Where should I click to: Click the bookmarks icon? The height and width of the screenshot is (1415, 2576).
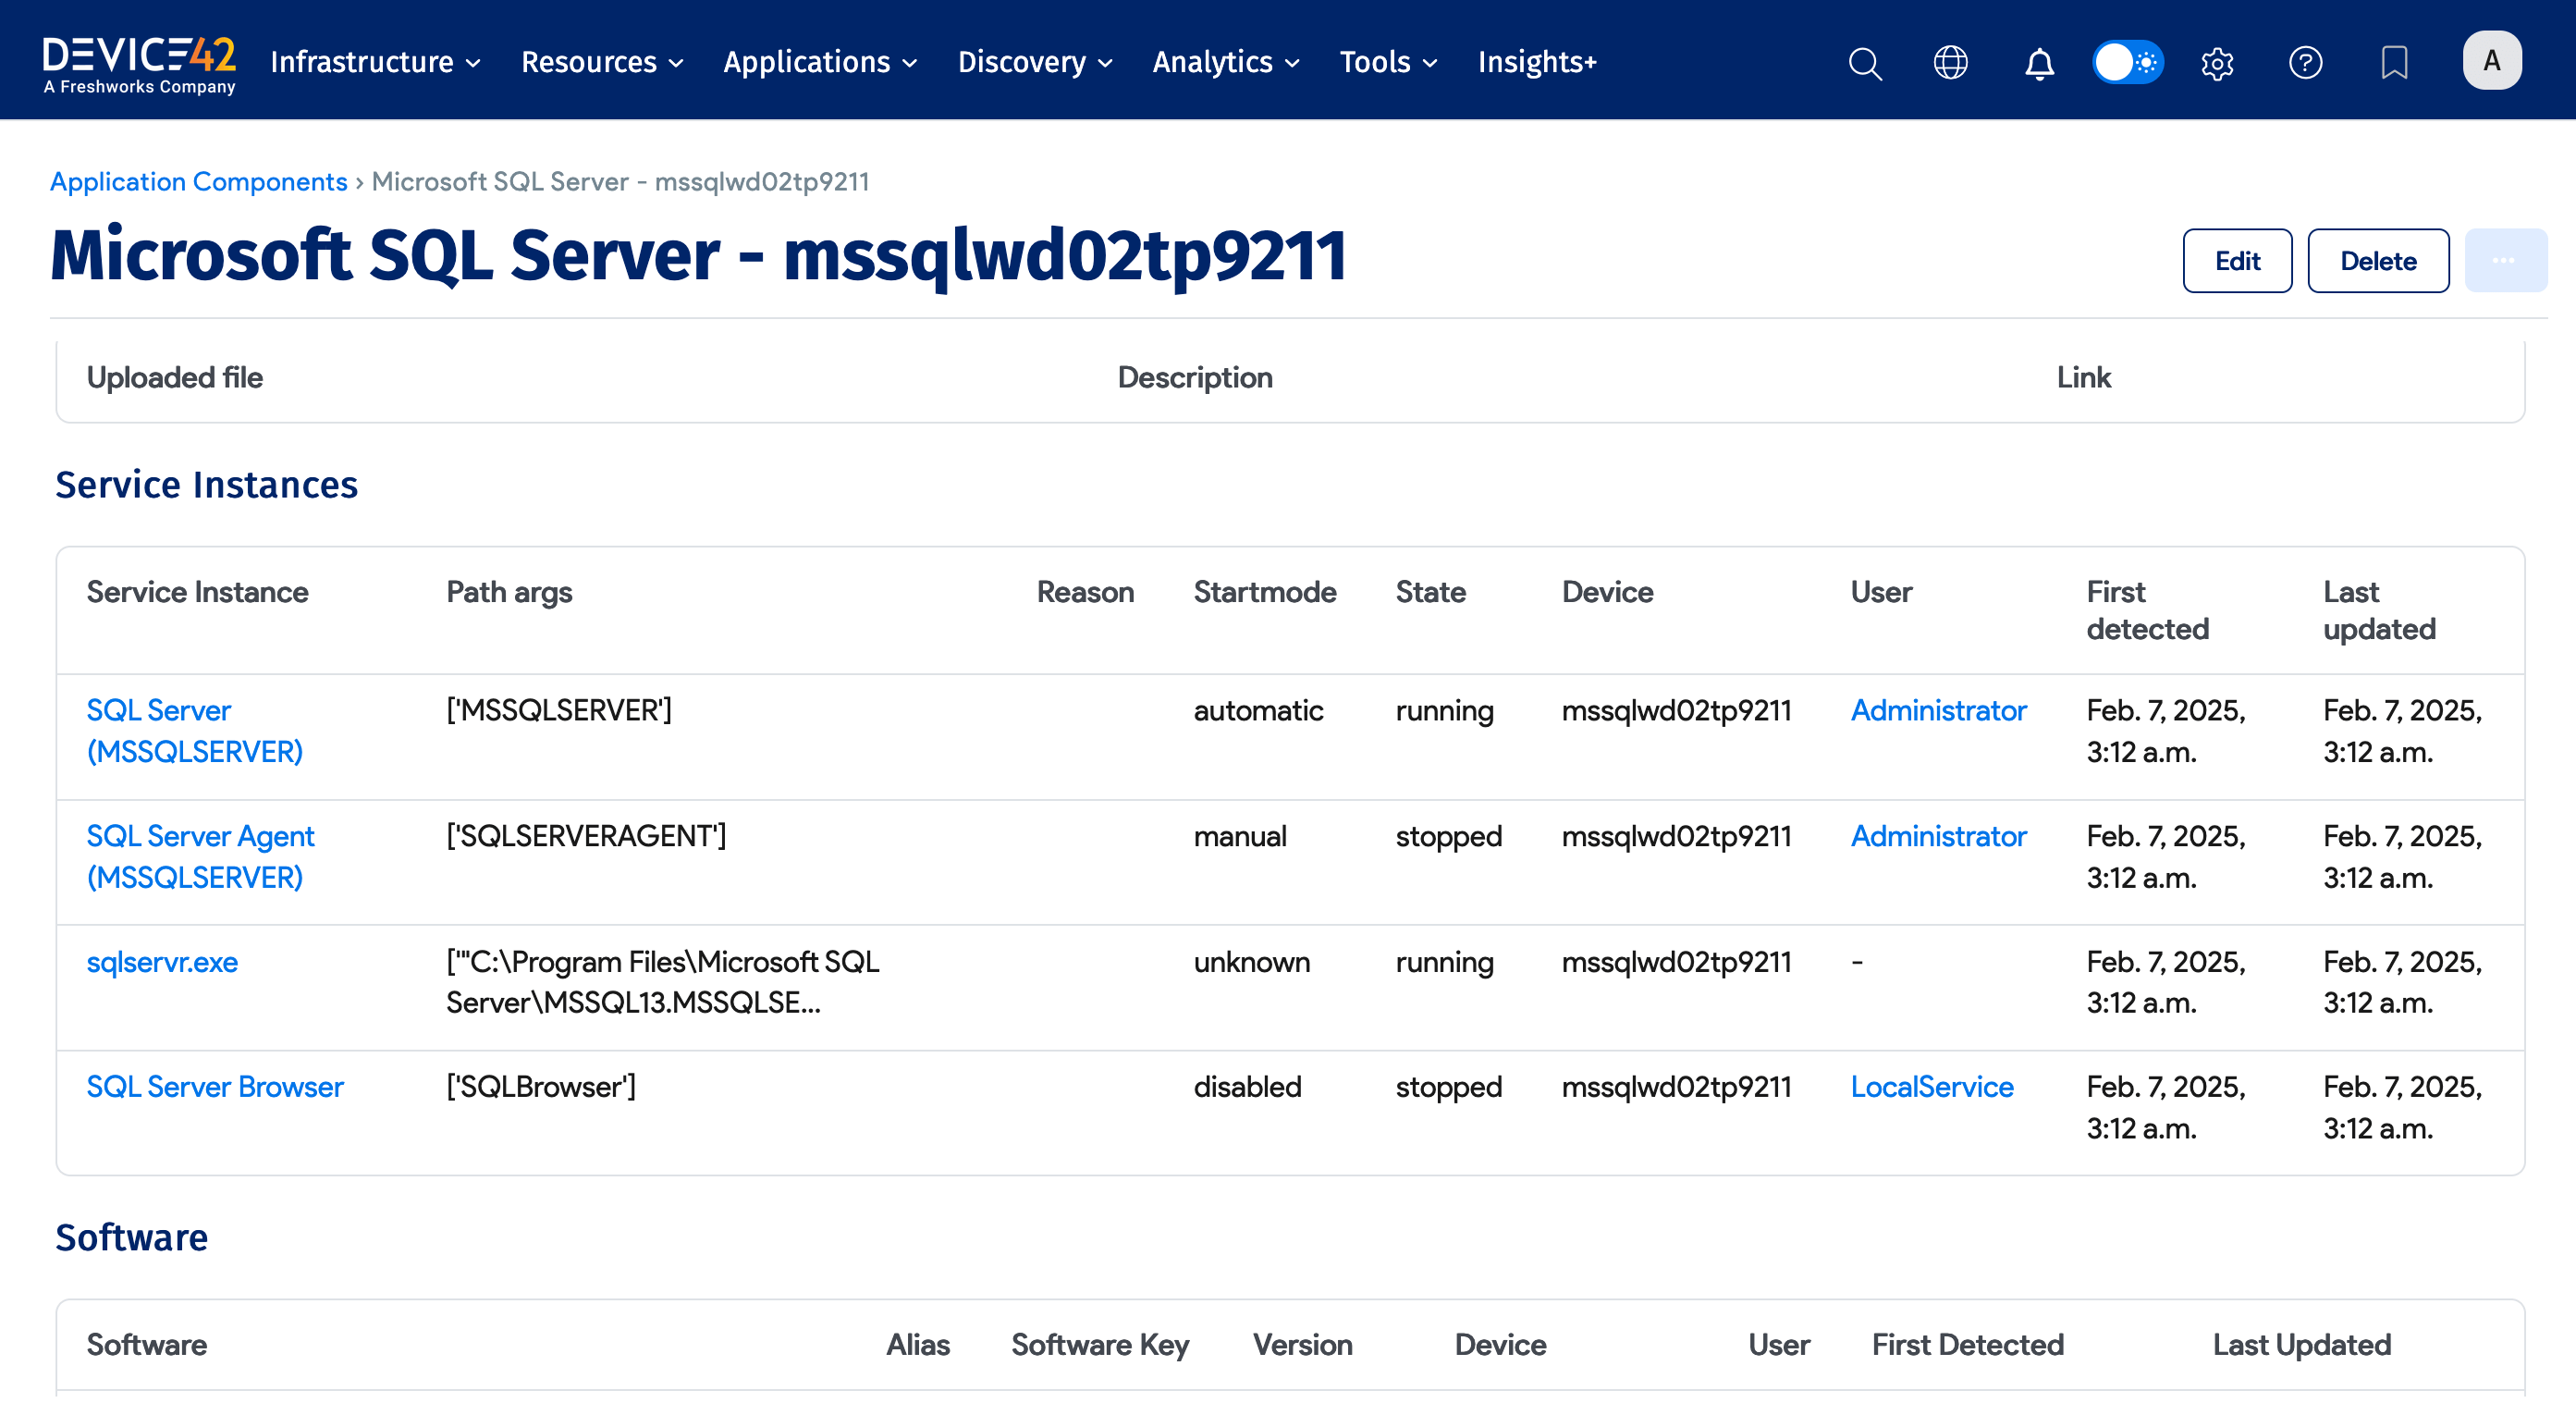point(2394,63)
